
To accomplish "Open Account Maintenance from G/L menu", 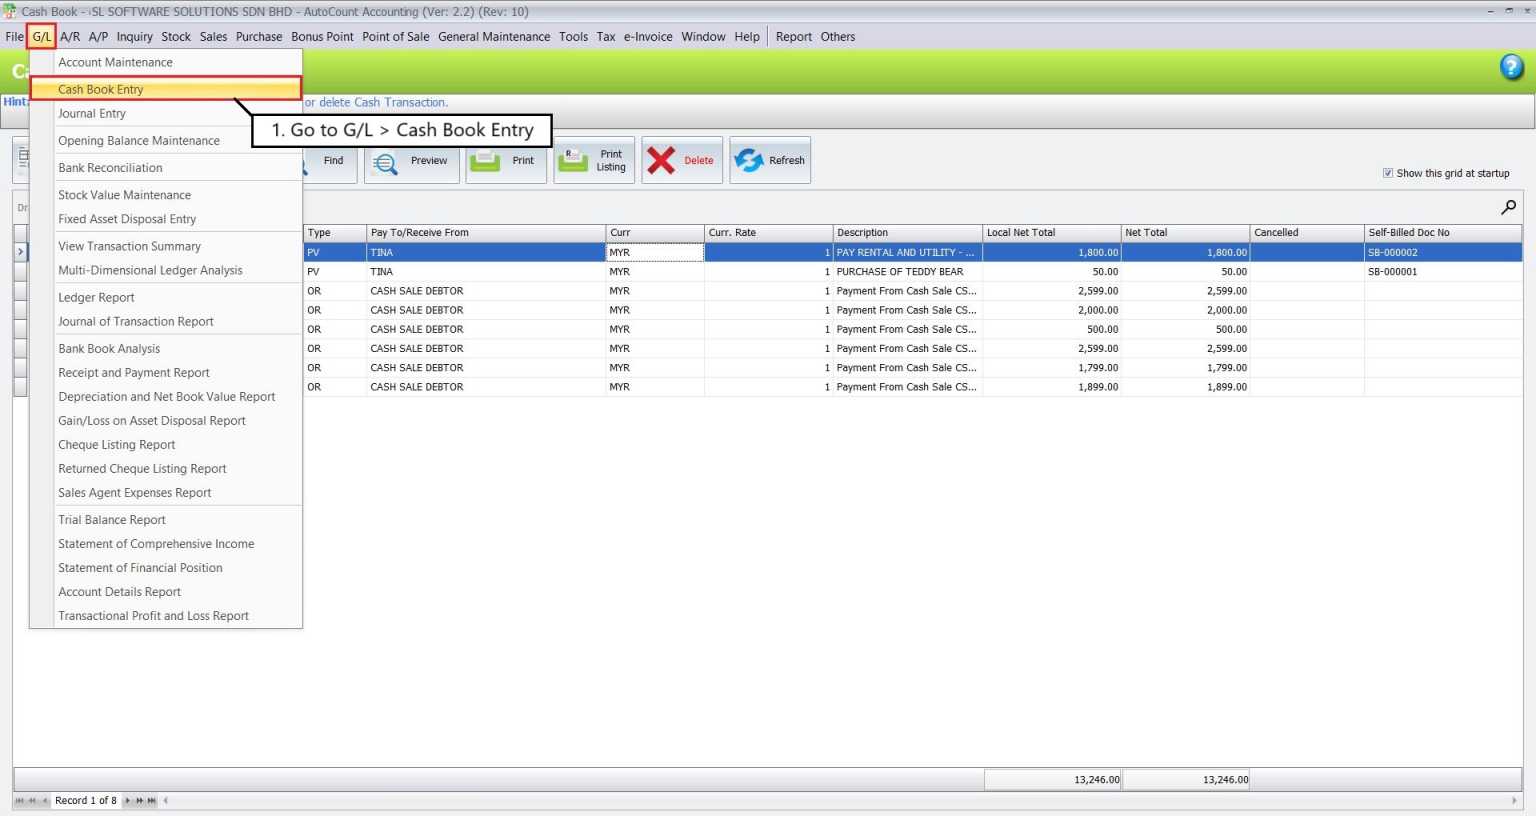I will coord(166,62).
